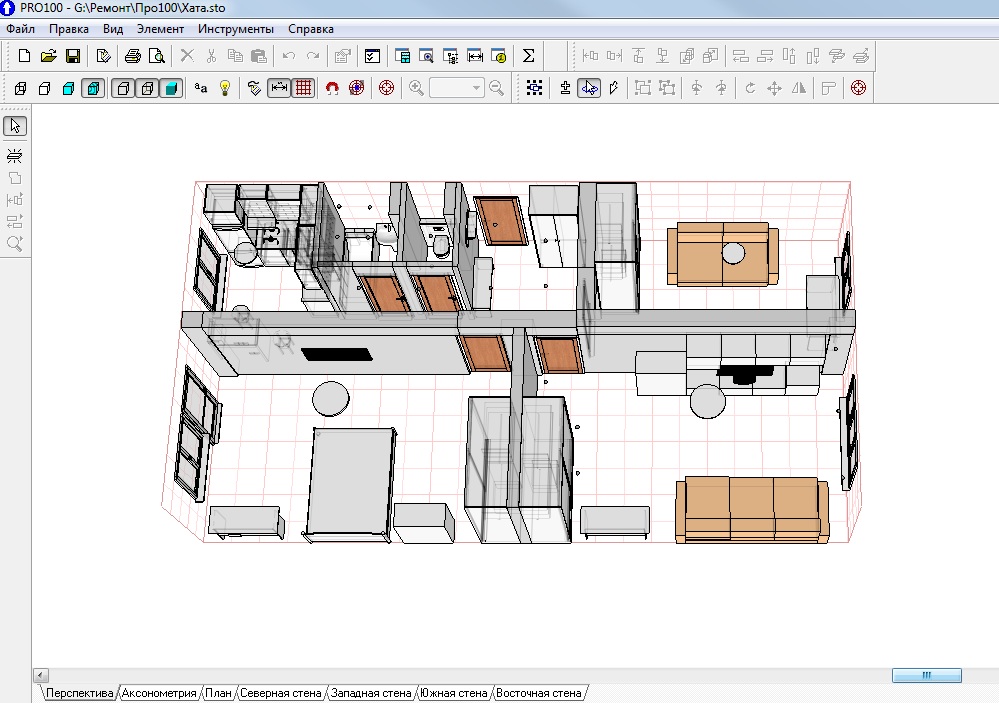999x703 pixels.
Task: Open the Вид menu
Action: (x=113, y=29)
